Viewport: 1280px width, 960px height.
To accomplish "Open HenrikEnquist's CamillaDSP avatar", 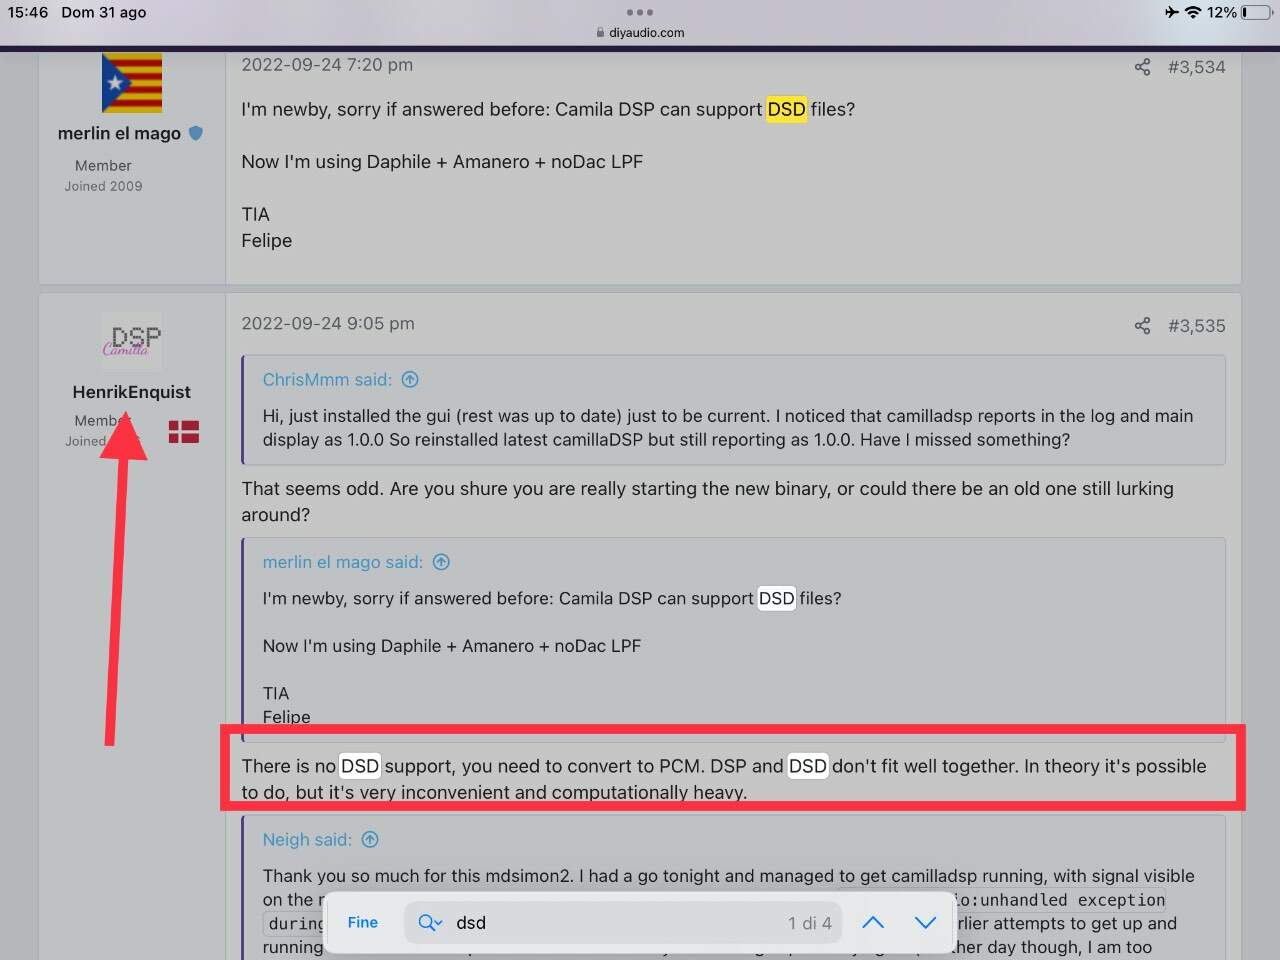I will [x=132, y=341].
